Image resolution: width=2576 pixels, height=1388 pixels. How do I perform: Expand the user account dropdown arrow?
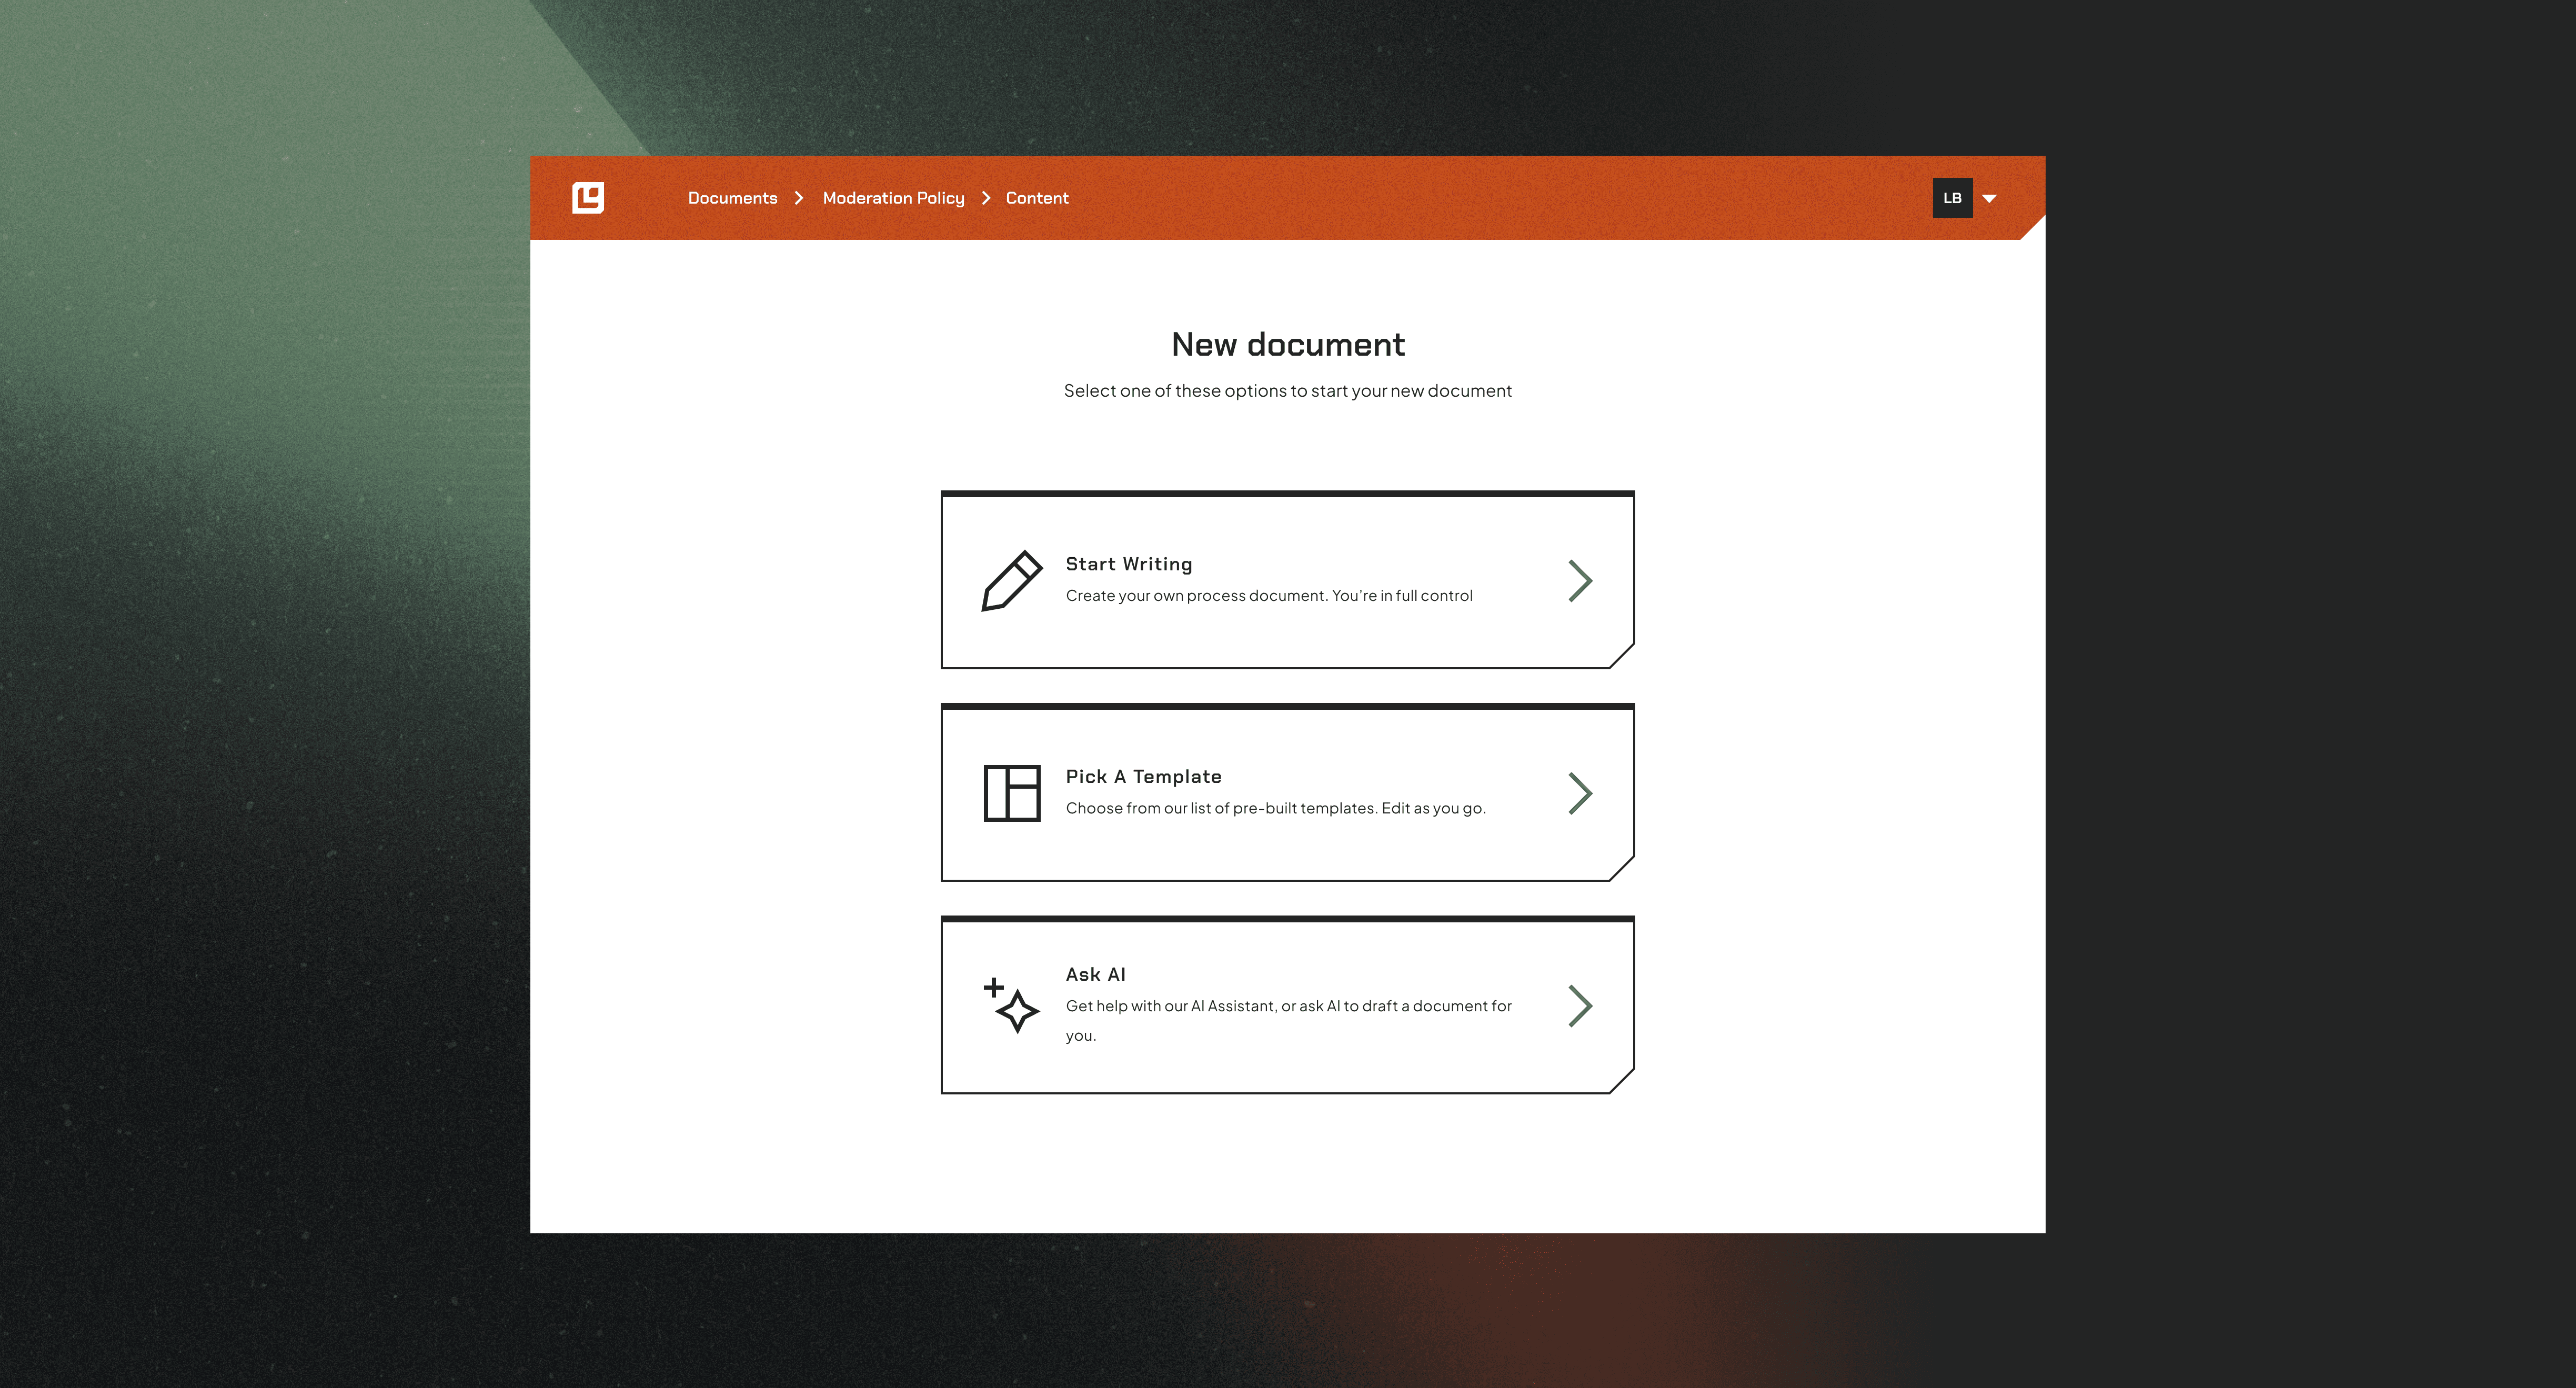pos(1989,199)
